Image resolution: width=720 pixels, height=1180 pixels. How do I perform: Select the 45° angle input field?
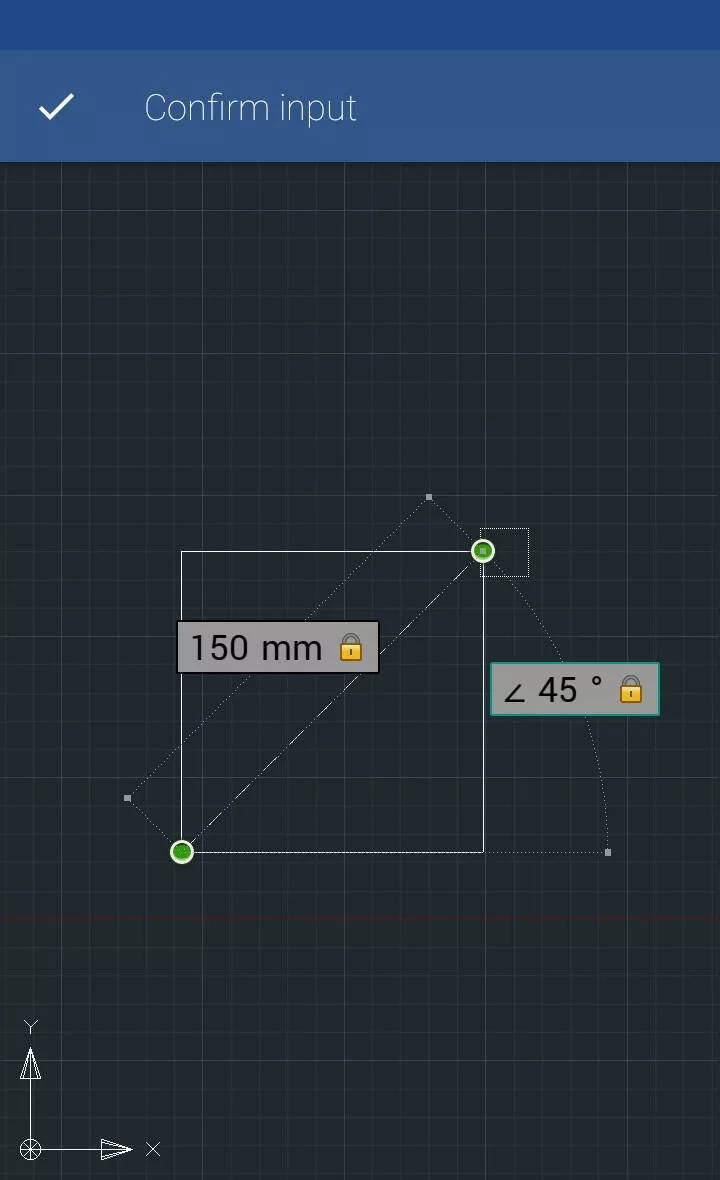tap(575, 689)
